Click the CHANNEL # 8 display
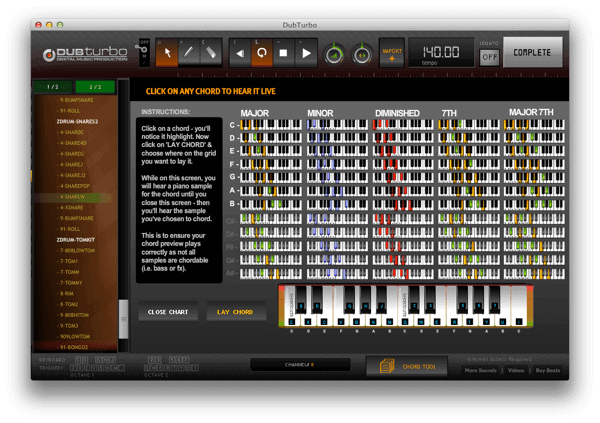Screen dimensions: 600x423 click(300, 365)
